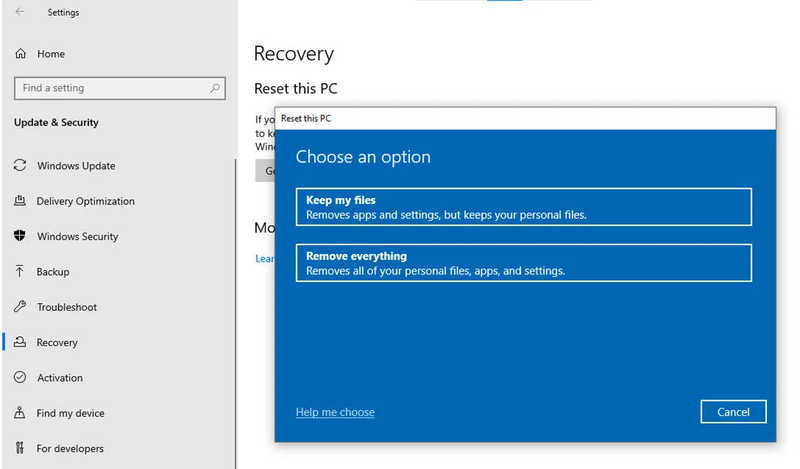Choose the Keep my files option
The height and width of the screenshot is (469, 800).
click(523, 207)
